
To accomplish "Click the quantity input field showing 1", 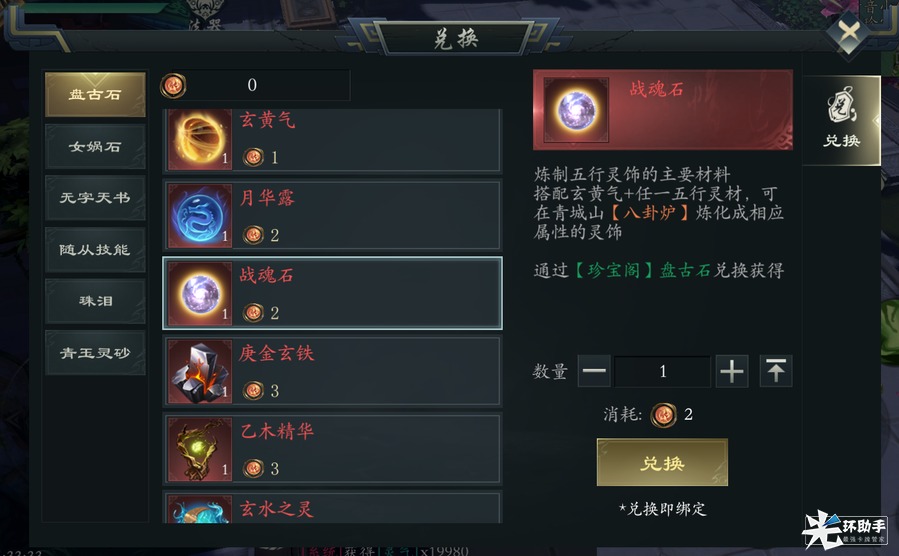I will coord(663,371).
